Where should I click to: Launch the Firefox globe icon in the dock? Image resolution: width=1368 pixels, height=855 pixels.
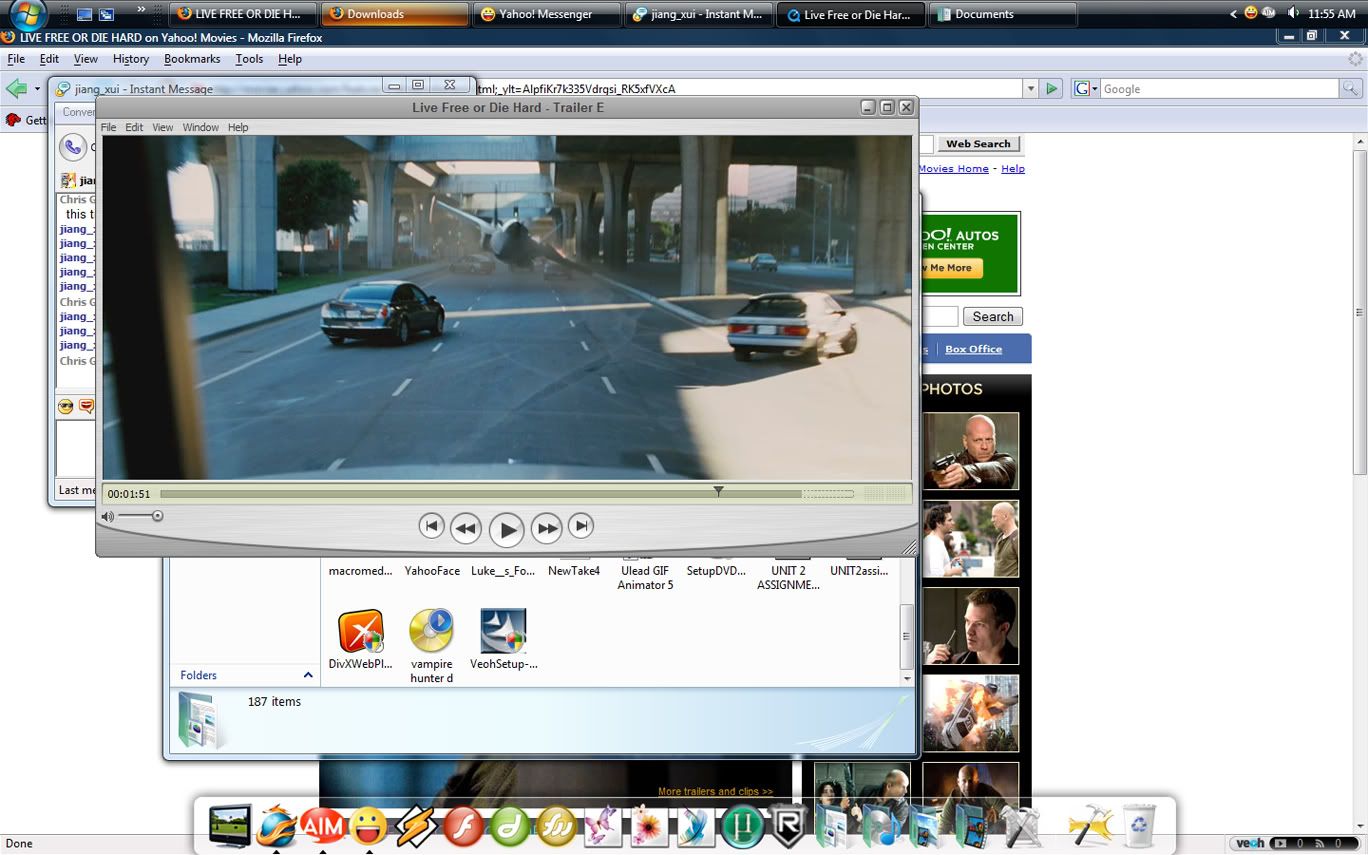click(276, 826)
